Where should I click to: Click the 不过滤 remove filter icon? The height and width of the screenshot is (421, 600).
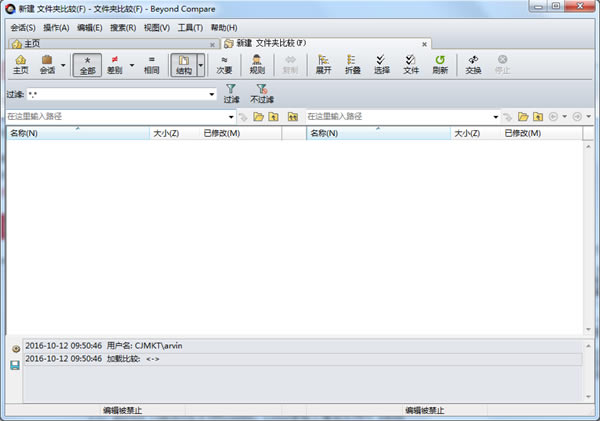261,94
